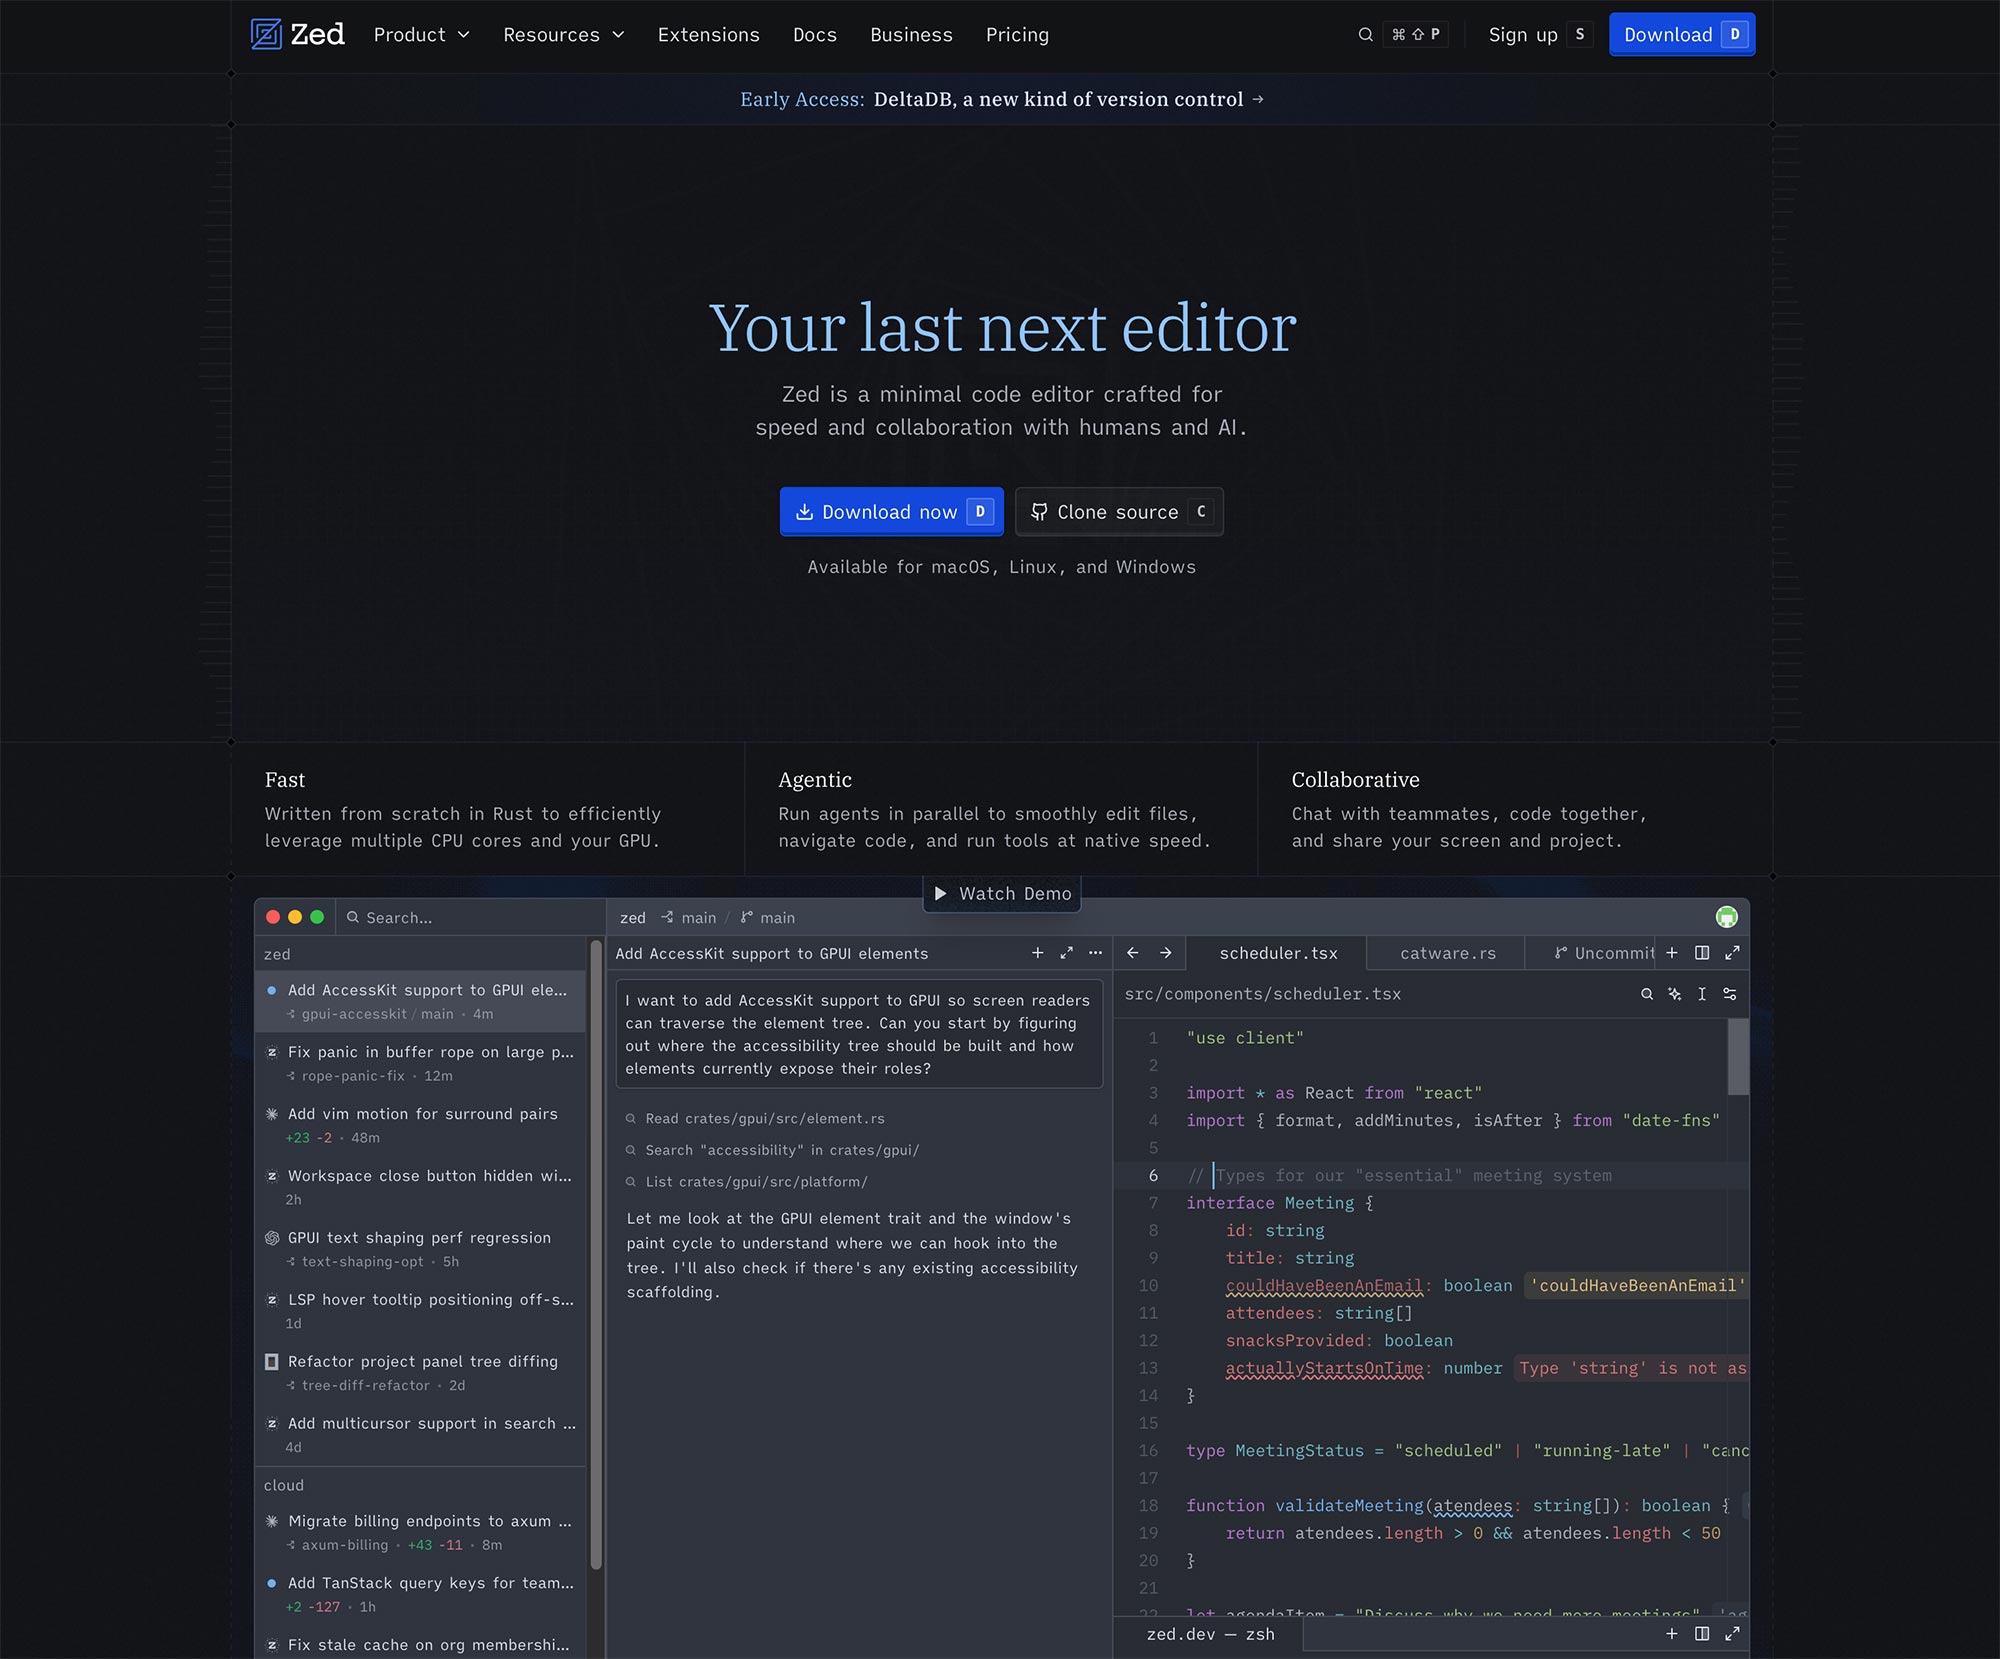Click the editor's vertical scrollbar thumb
The image size is (2000, 1659).
(1738, 1056)
